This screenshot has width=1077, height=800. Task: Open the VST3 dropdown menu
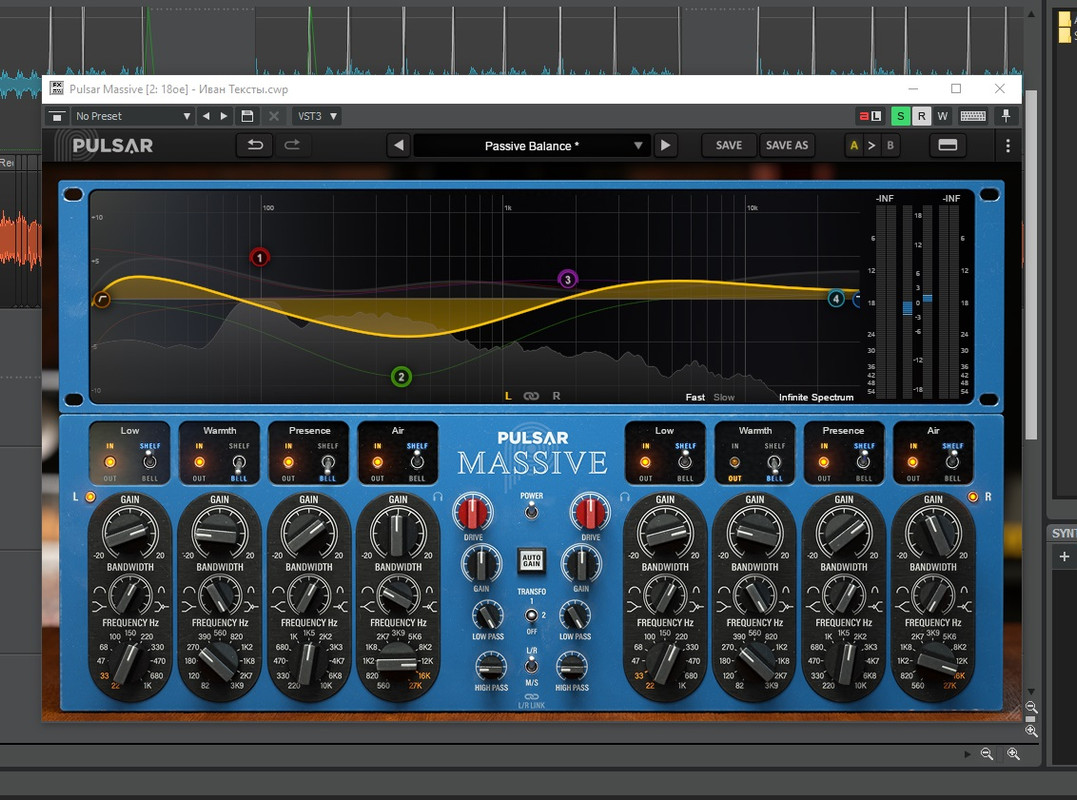pyautogui.click(x=317, y=116)
